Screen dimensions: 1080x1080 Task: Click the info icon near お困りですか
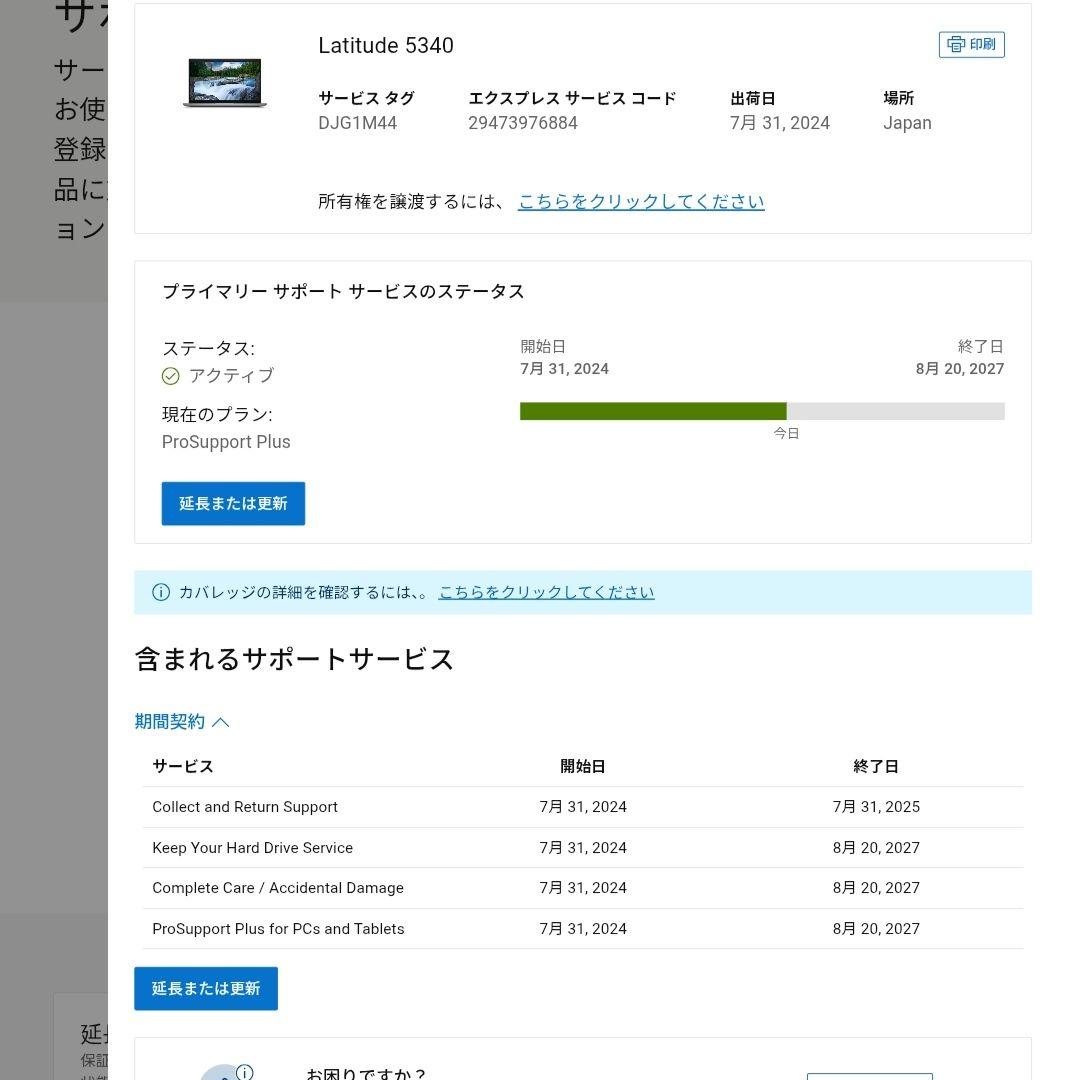point(245,1072)
